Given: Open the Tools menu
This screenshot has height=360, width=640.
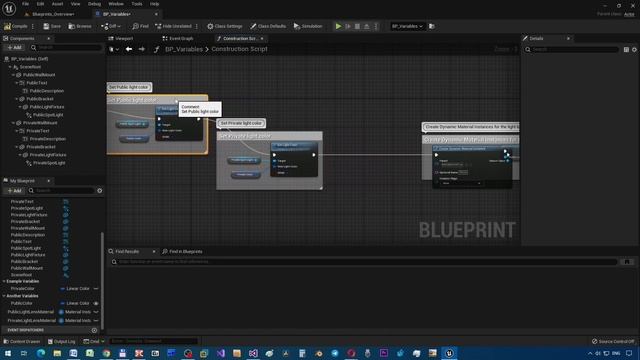Looking at the screenshot, I should (x=137, y=4).
